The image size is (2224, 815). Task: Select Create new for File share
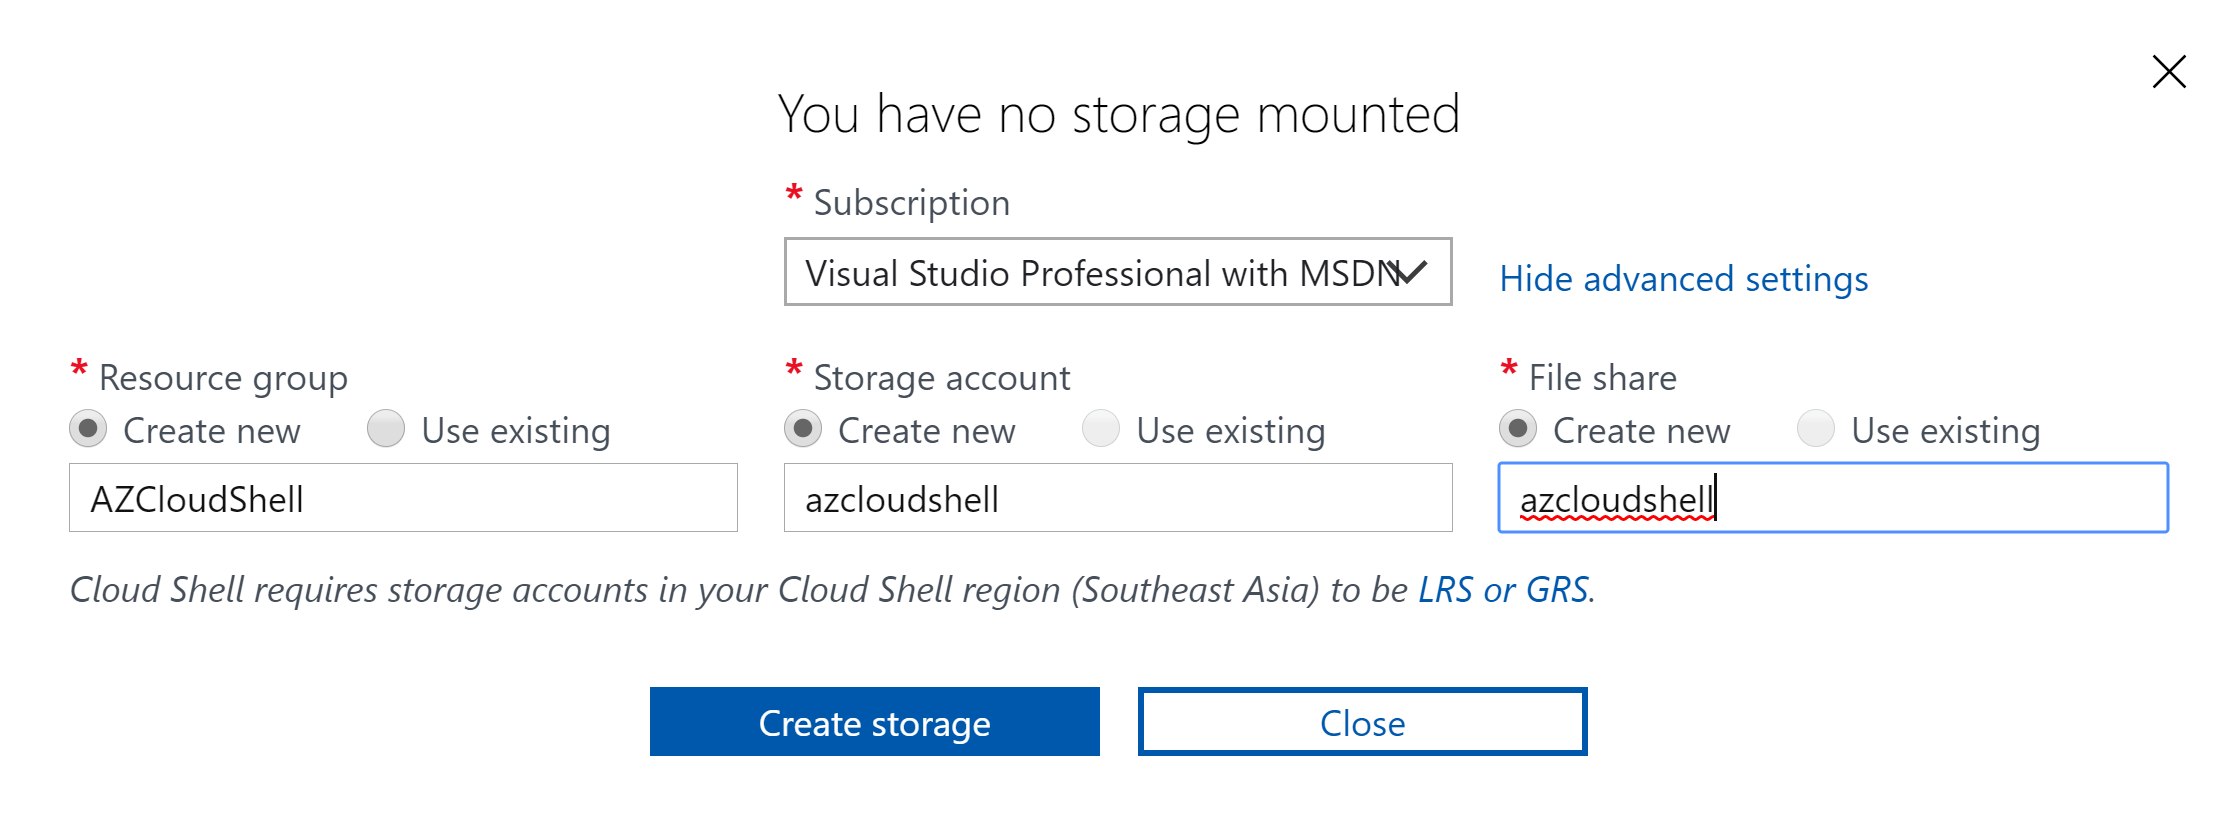[x=1518, y=429]
